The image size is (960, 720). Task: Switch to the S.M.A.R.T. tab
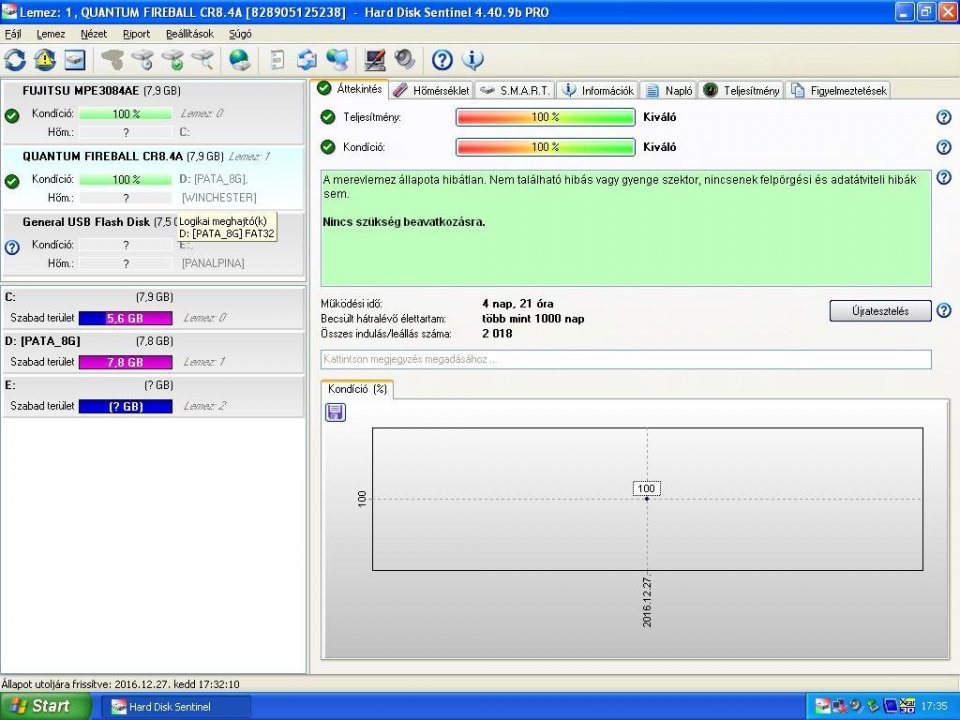tap(515, 91)
